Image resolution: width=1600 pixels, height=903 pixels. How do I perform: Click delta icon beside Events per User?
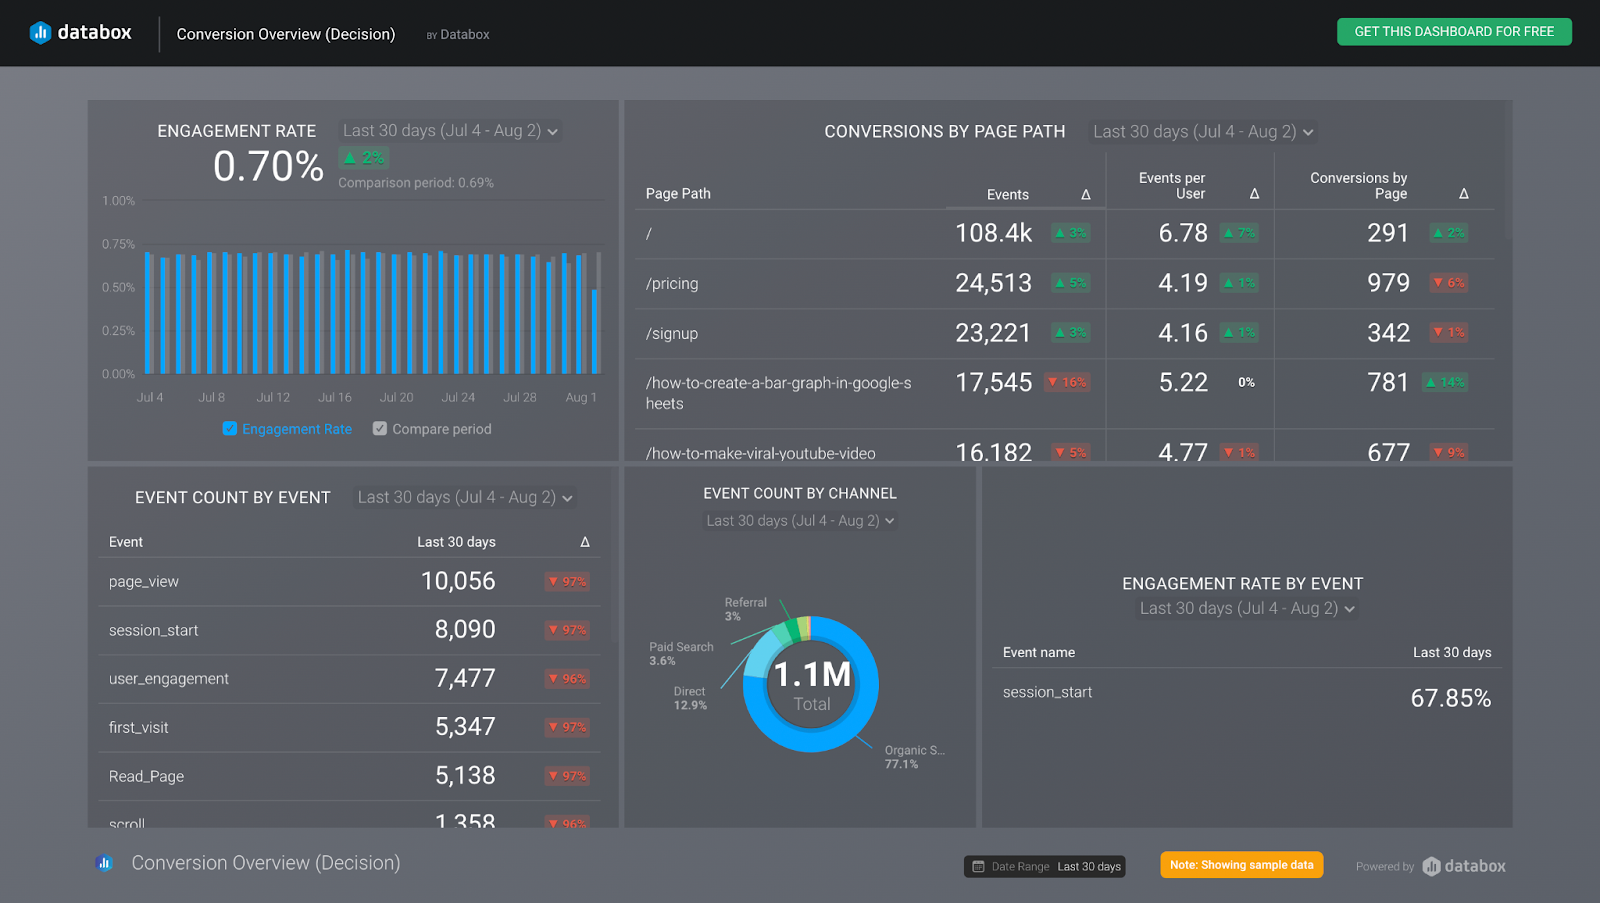[1254, 194]
